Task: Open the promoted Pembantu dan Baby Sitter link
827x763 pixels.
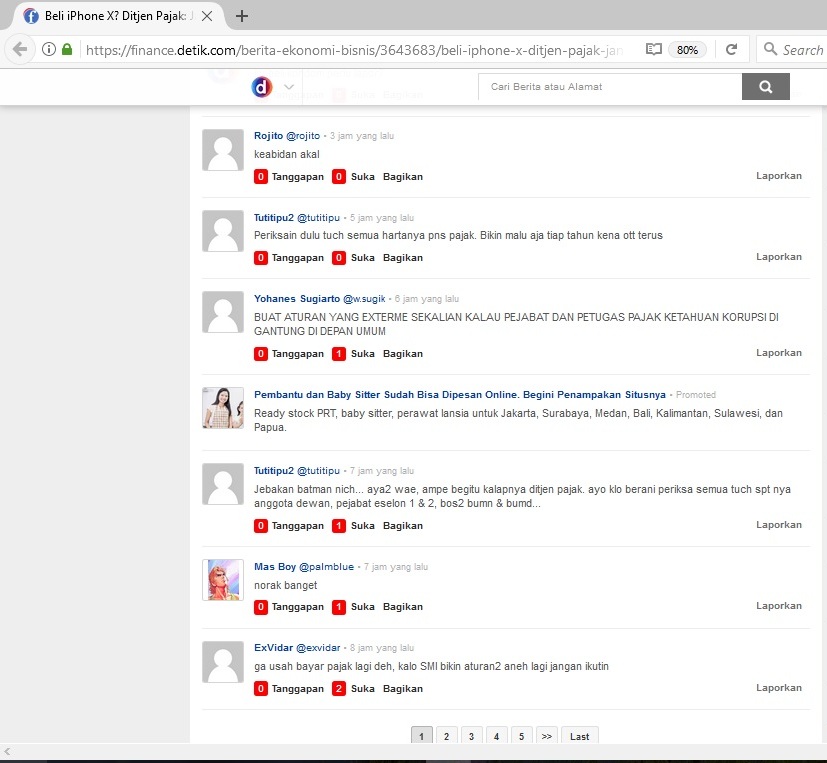Action: [x=460, y=395]
